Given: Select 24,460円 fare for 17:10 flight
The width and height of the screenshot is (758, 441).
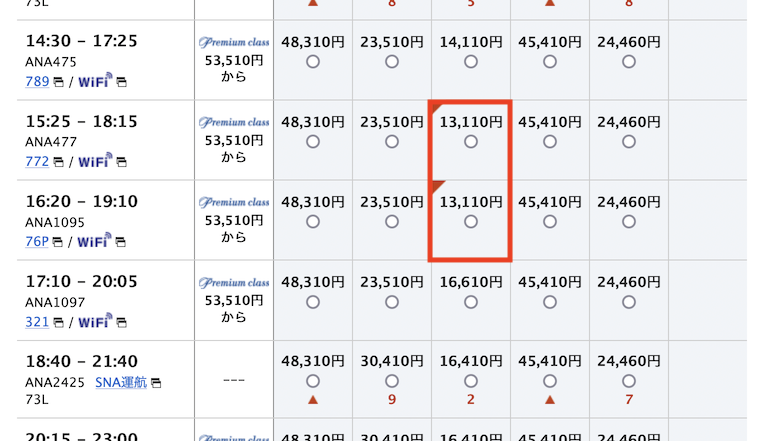Looking at the screenshot, I should (x=629, y=302).
